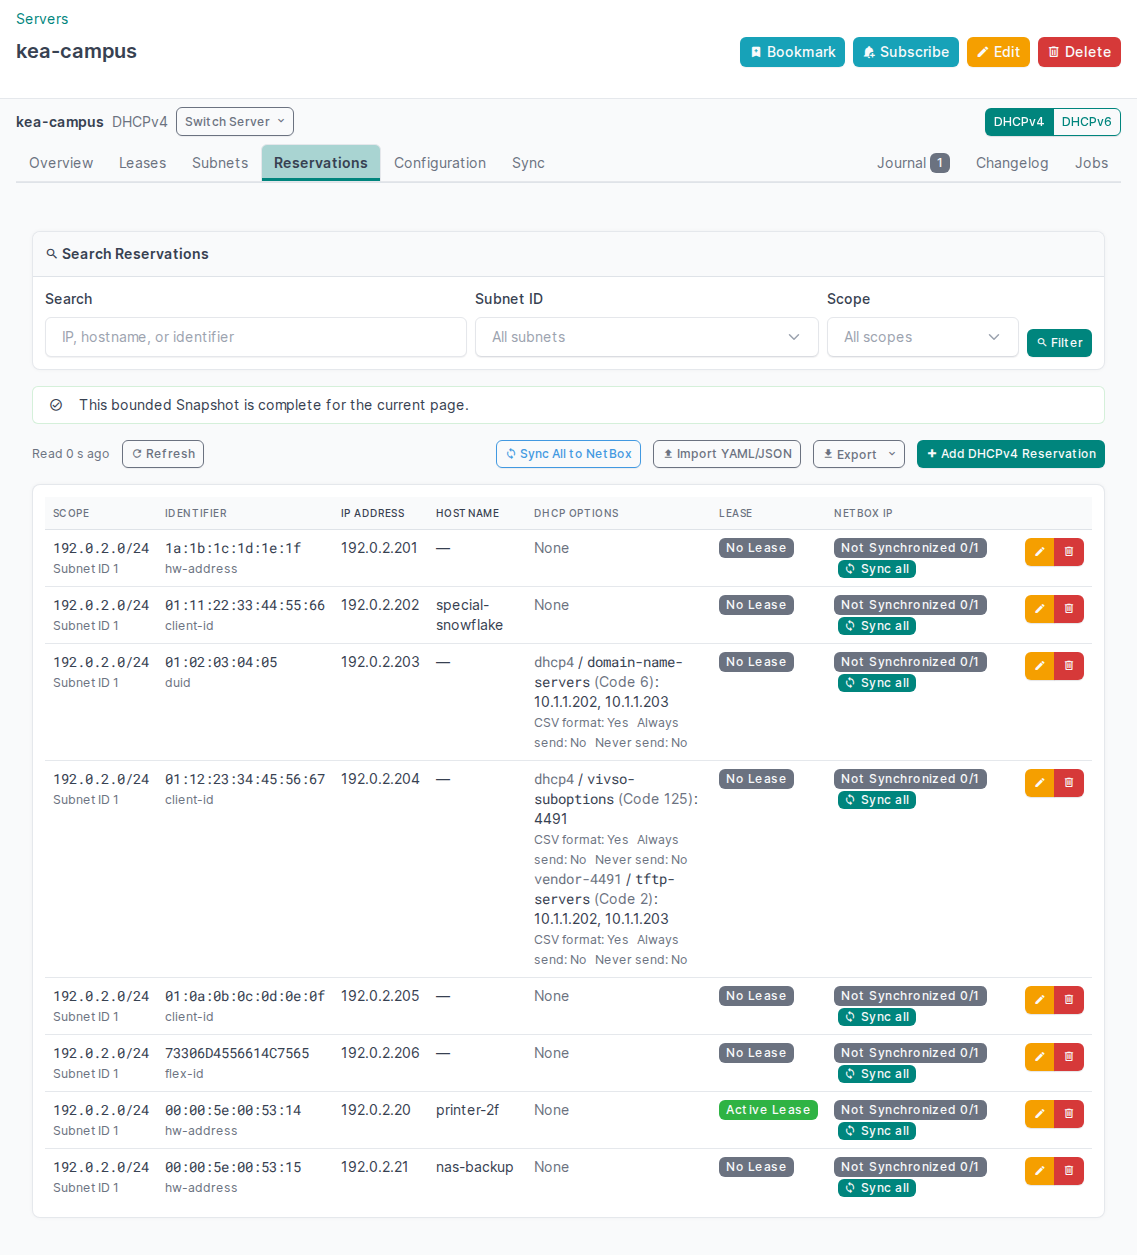
Task: Apply the search Filter button
Action: pyautogui.click(x=1059, y=343)
